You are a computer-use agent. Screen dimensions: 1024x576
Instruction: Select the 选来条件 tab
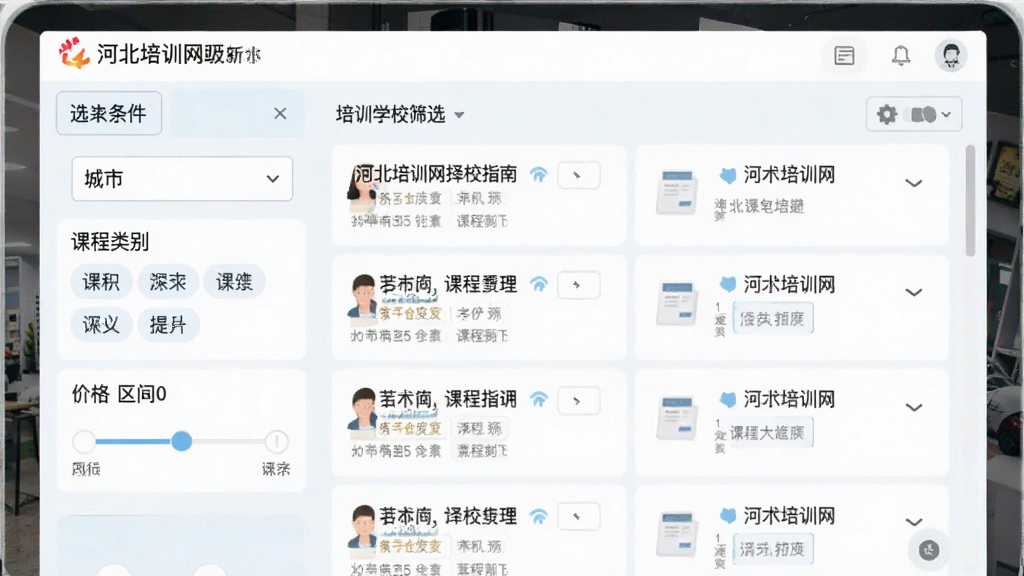pyautogui.click(x=108, y=114)
